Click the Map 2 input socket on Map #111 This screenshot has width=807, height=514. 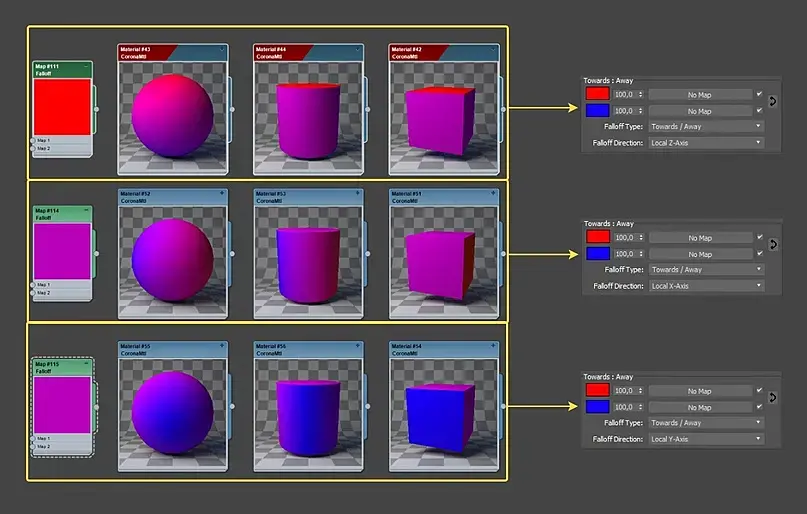point(33,149)
